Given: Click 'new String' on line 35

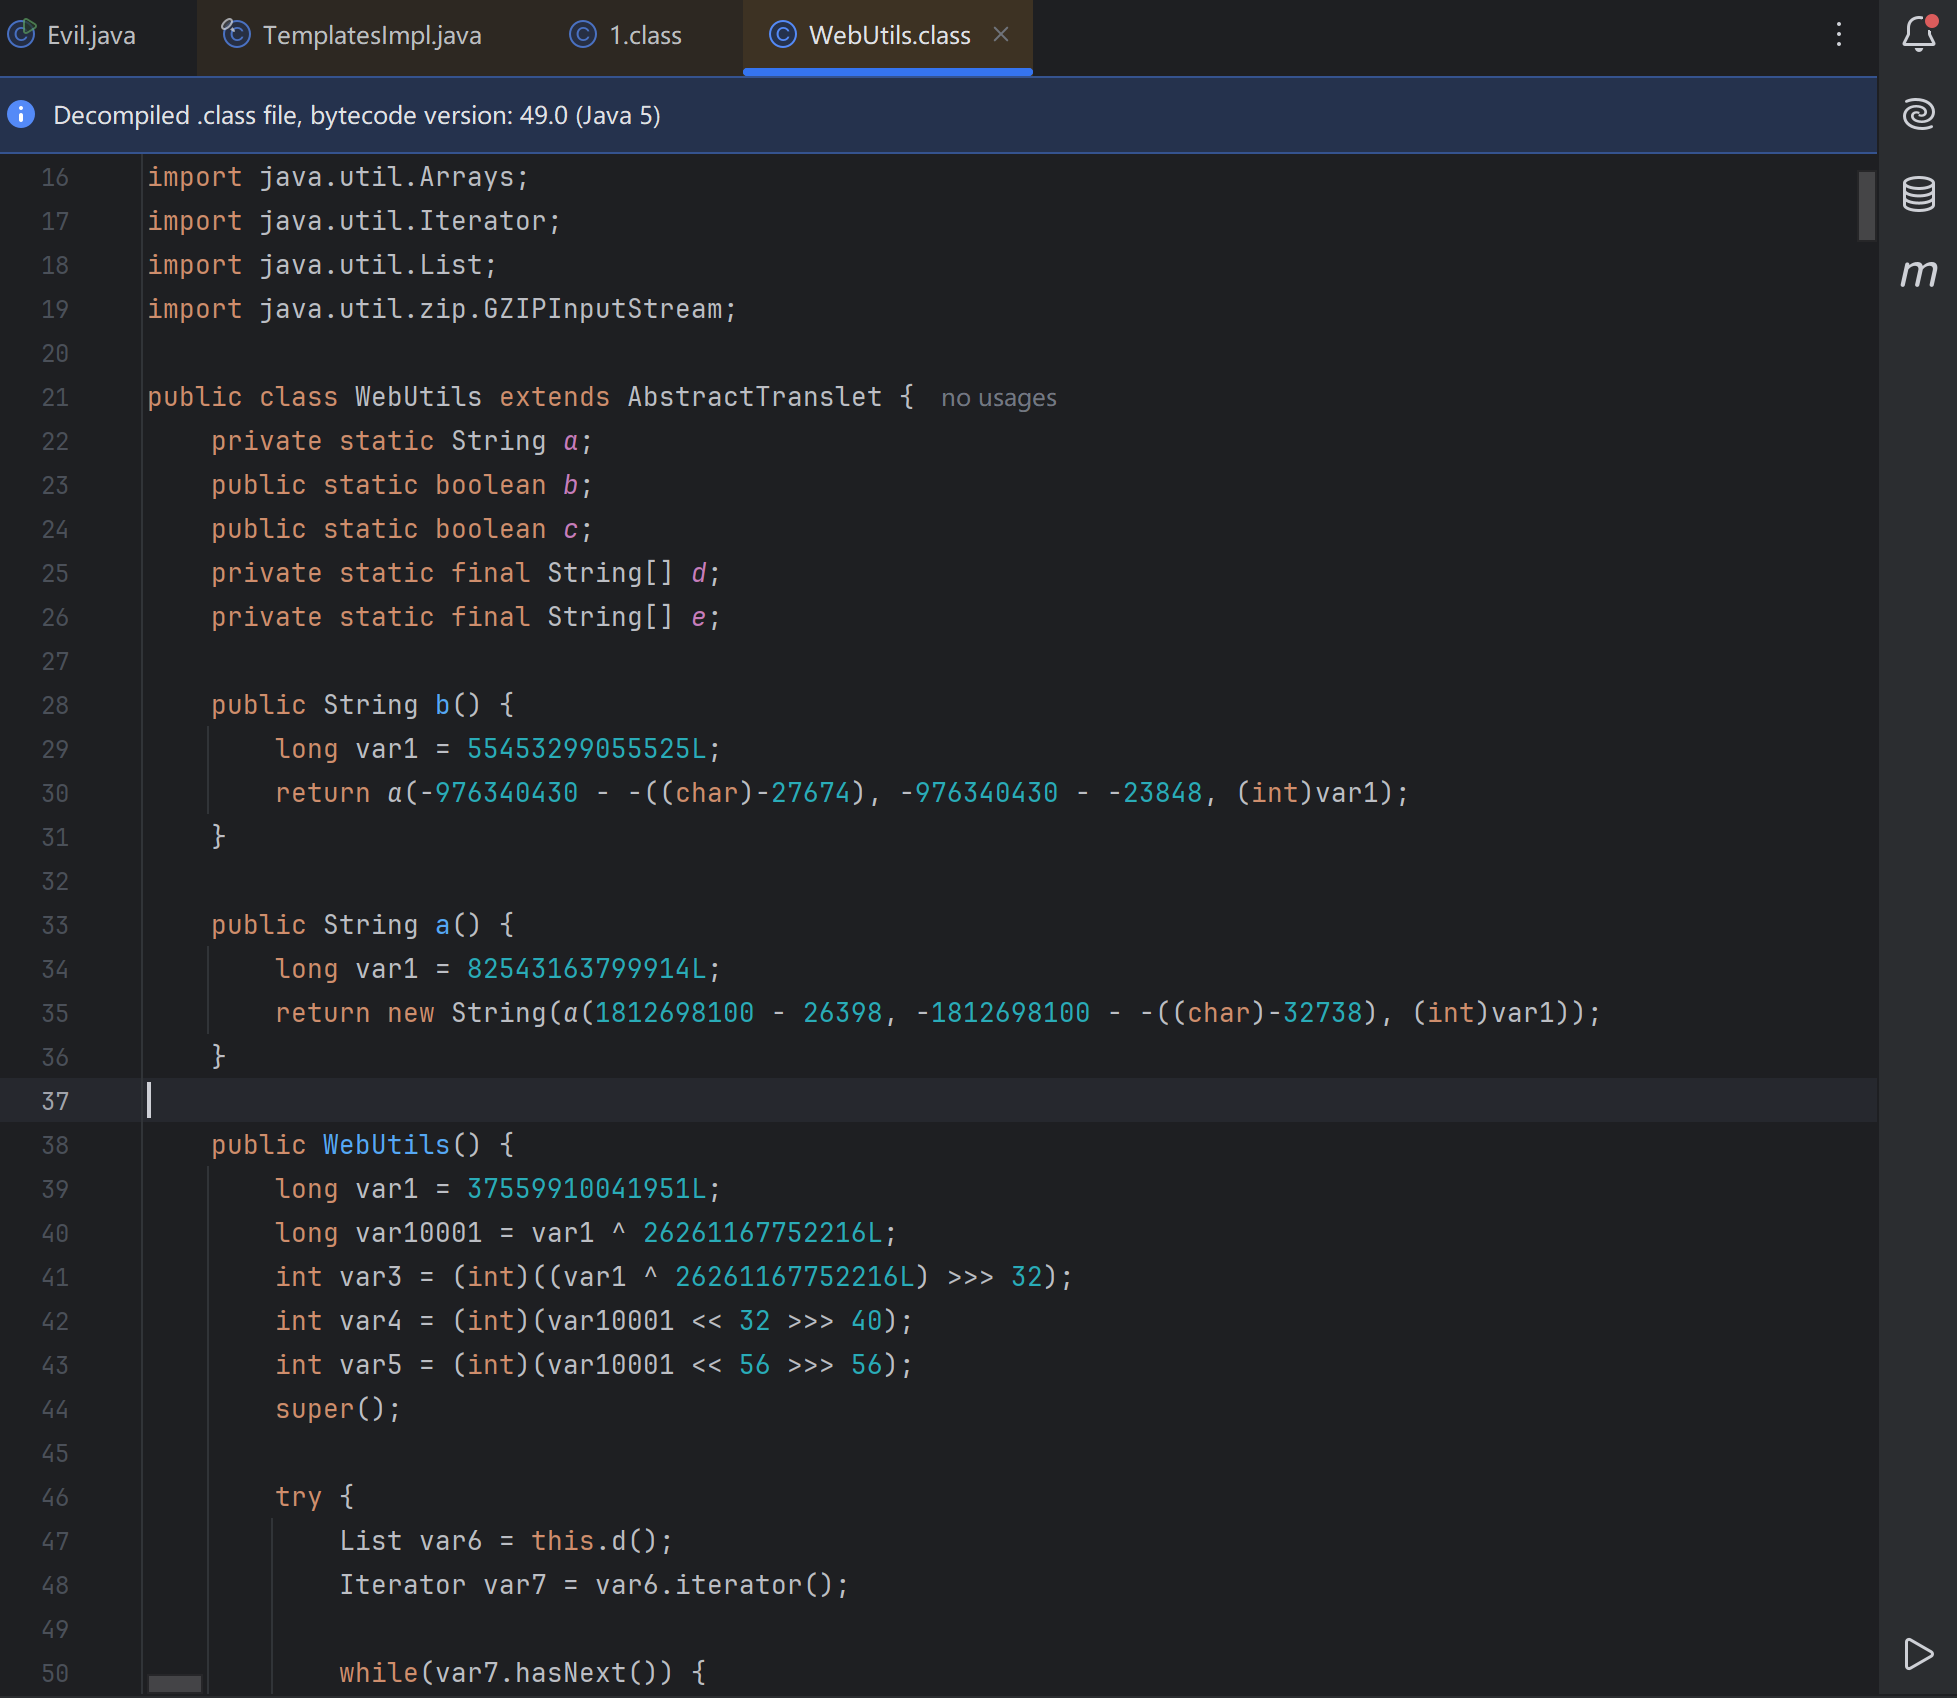Looking at the screenshot, I should pyautogui.click(x=466, y=1013).
